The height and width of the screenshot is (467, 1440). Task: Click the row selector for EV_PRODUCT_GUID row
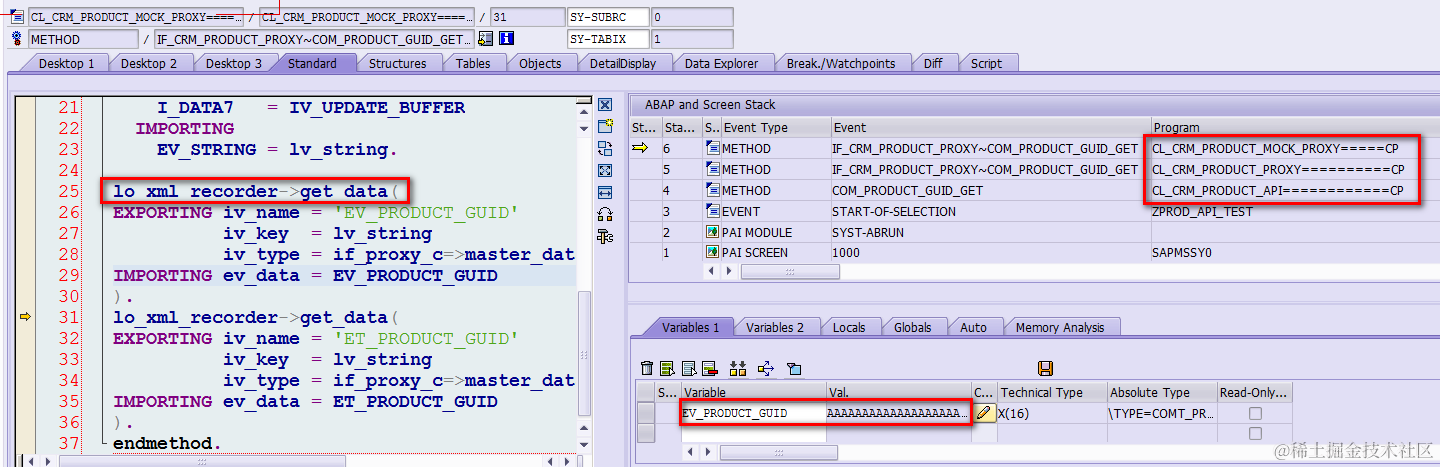(x=647, y=413)
